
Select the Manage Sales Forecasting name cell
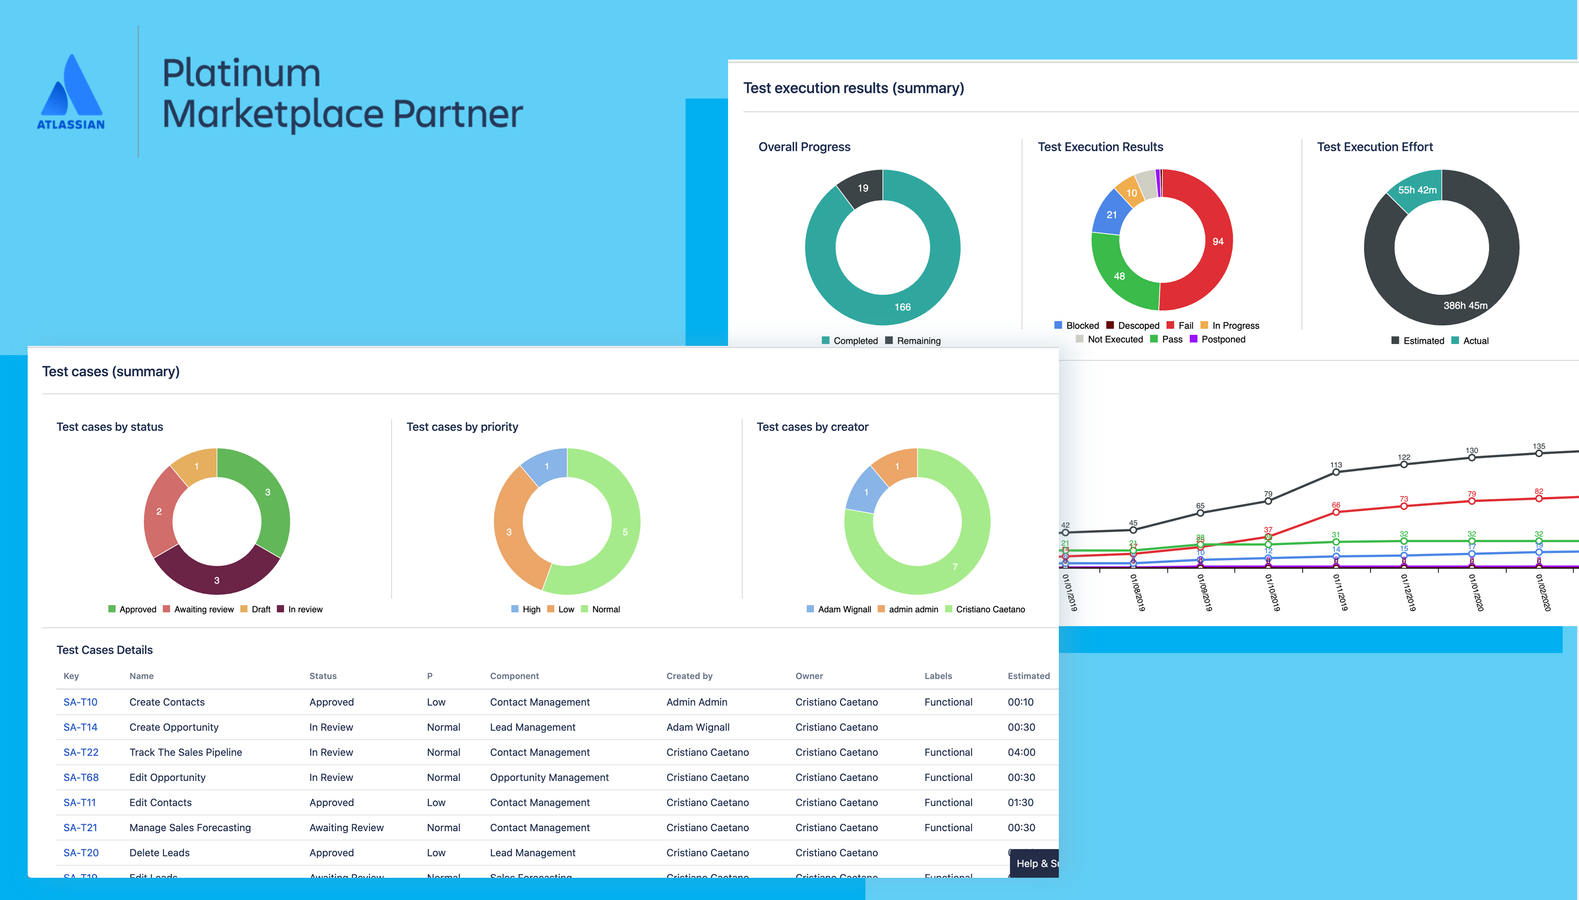click(x=190, y=827)
